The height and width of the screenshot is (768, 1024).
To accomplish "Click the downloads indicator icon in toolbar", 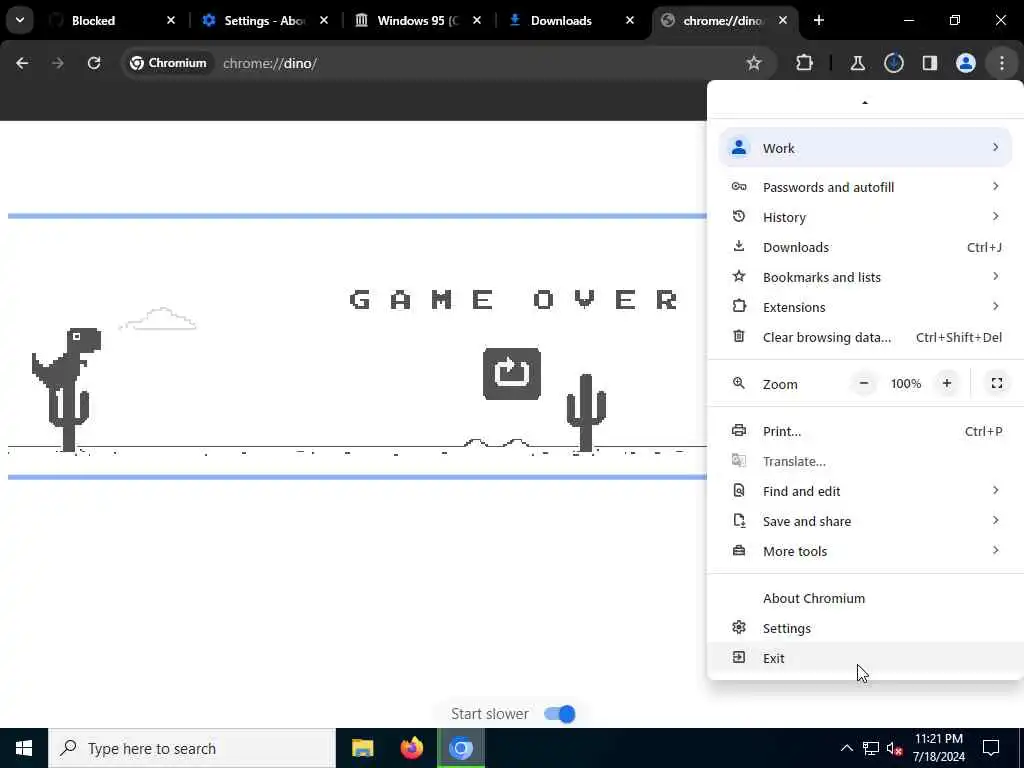I will point(893,63).
